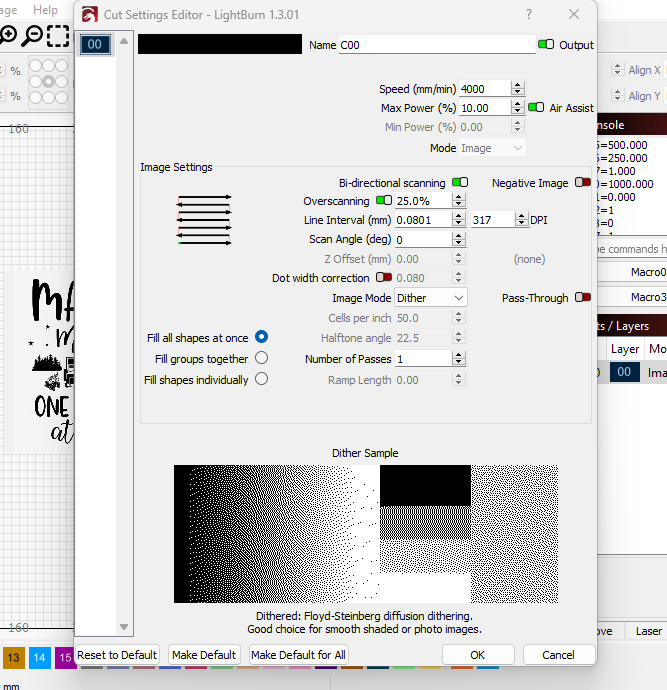Screen dimensions: 667x690
Task: Click the scan direction preview diagram
Action: click(205, 220)
